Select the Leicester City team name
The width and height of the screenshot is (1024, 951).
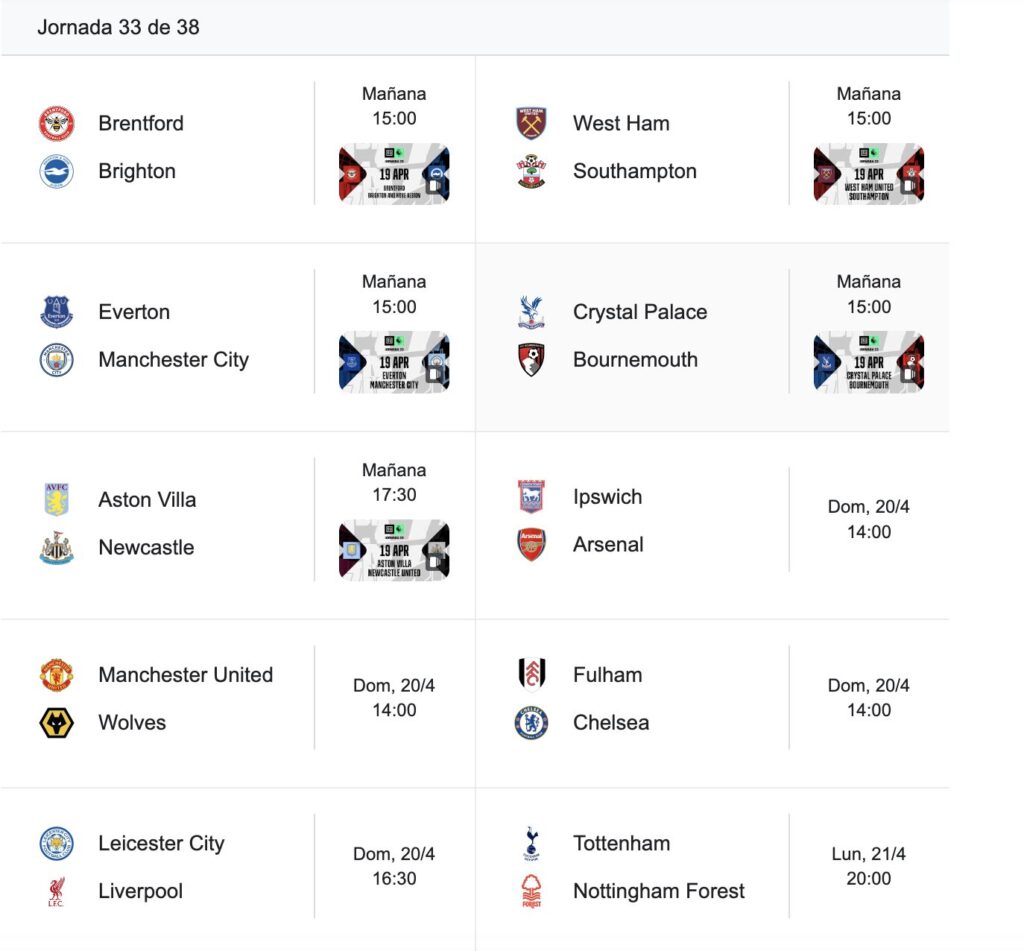point(161,843)
